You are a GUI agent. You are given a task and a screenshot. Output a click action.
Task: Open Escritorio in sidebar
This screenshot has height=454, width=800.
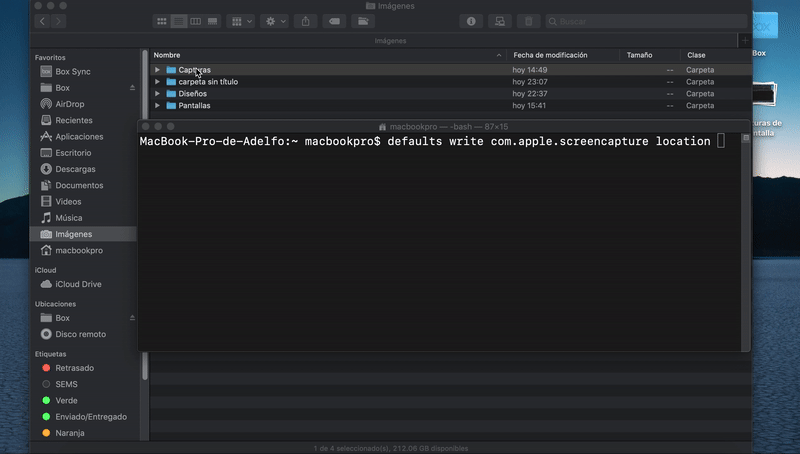73,153
